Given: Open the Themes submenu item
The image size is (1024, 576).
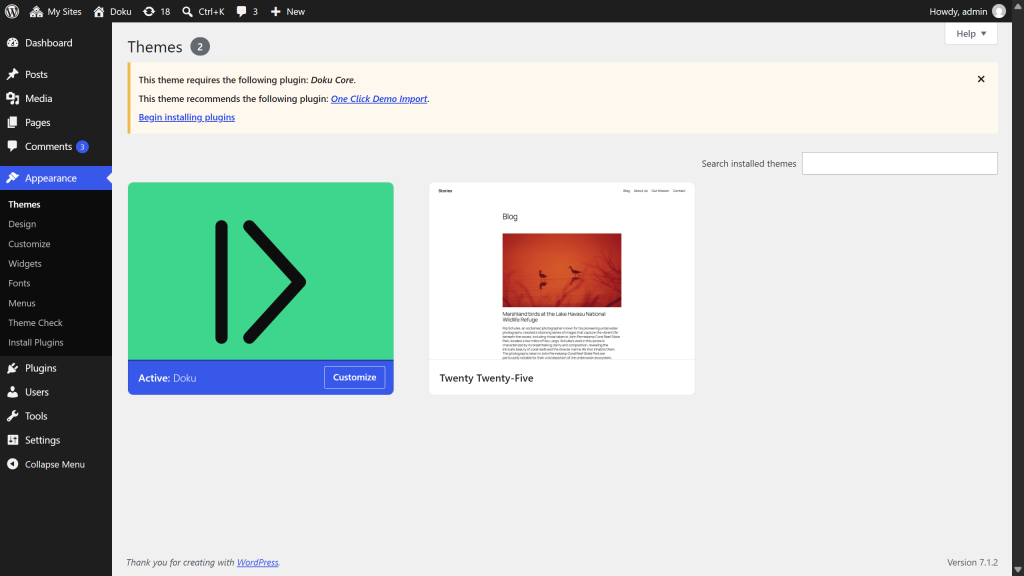Looking at the screenshot, I should [x=24, y=204].
